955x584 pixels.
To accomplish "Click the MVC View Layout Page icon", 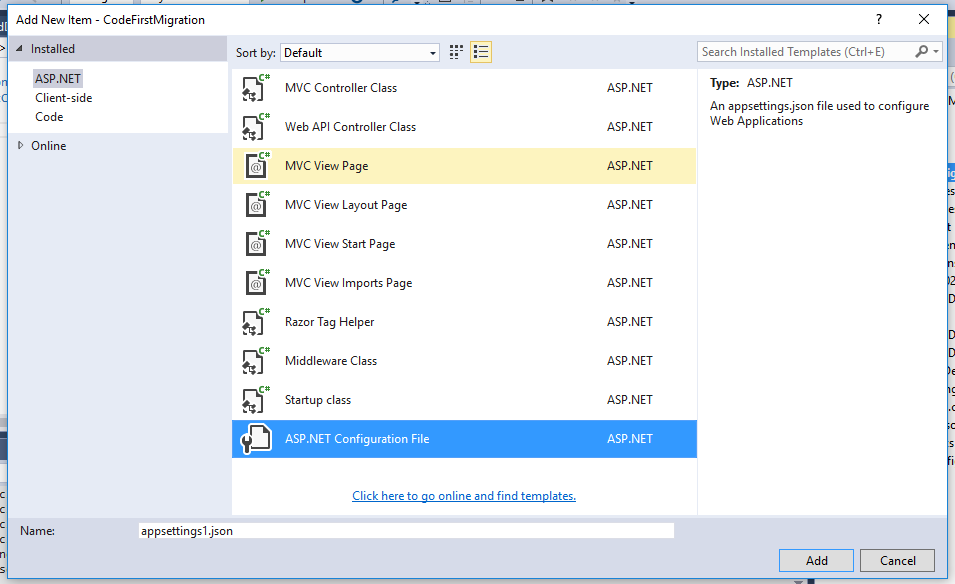I will pos(256,205).
